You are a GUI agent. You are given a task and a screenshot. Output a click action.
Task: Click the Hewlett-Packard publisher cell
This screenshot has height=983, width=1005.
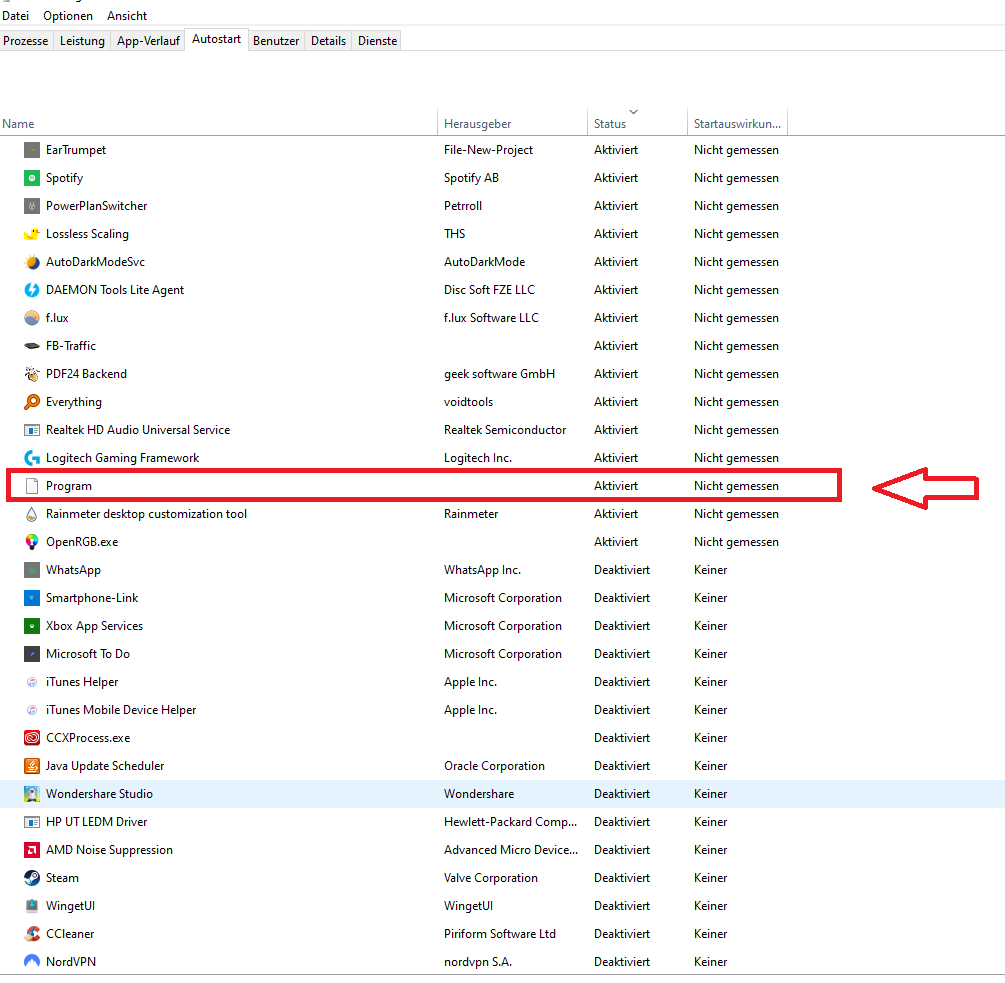point(510,822)
